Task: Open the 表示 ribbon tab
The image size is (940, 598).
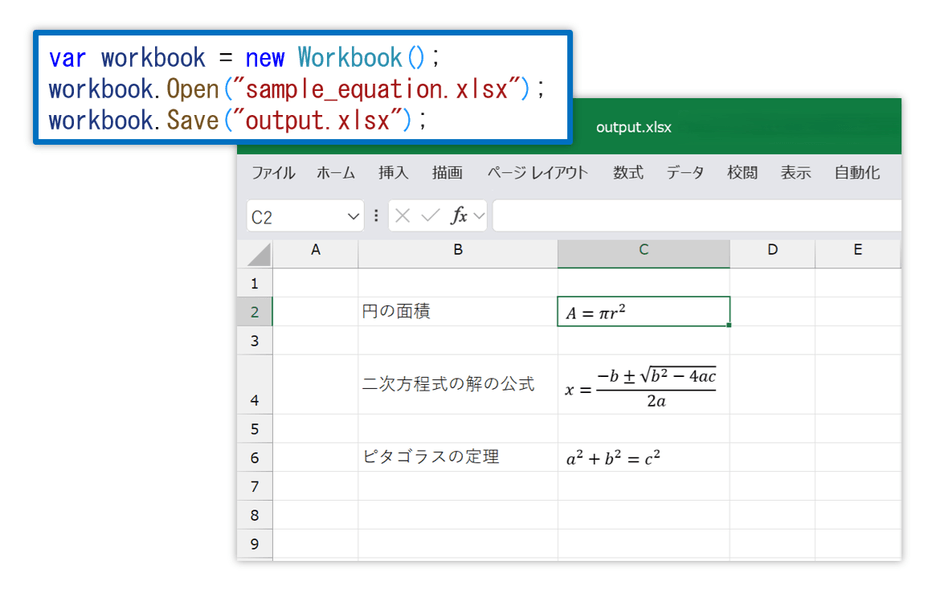Action: click(x=796, y=173)
